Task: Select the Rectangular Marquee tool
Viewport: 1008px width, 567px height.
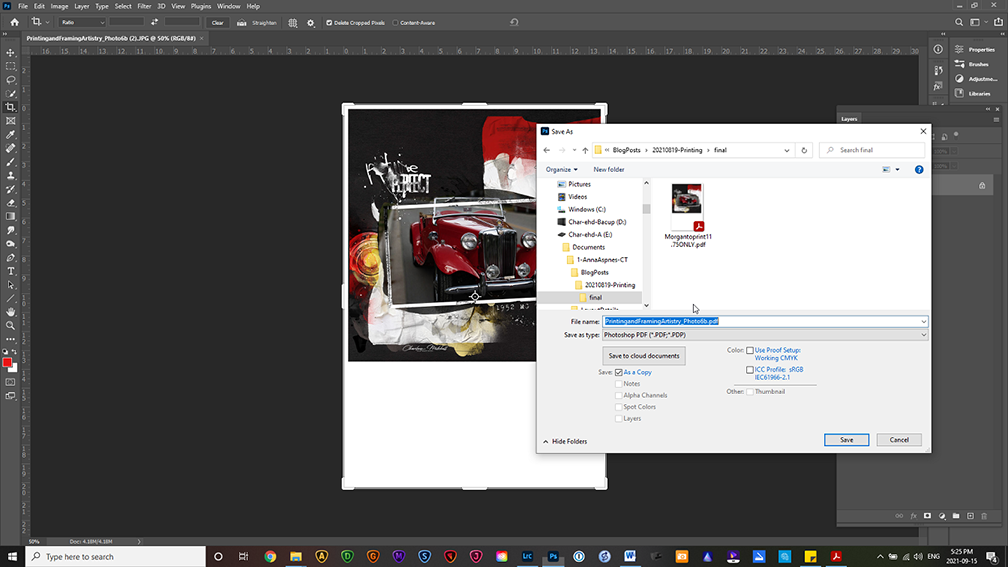Action: [x=10, y=66]
